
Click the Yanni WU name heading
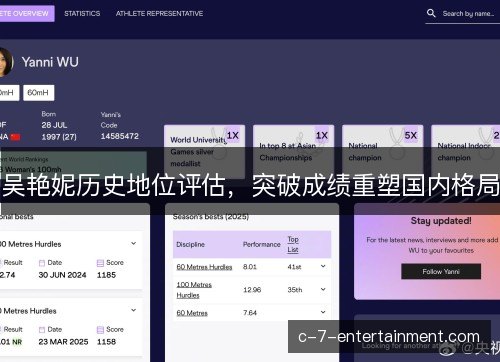point(50,62)
